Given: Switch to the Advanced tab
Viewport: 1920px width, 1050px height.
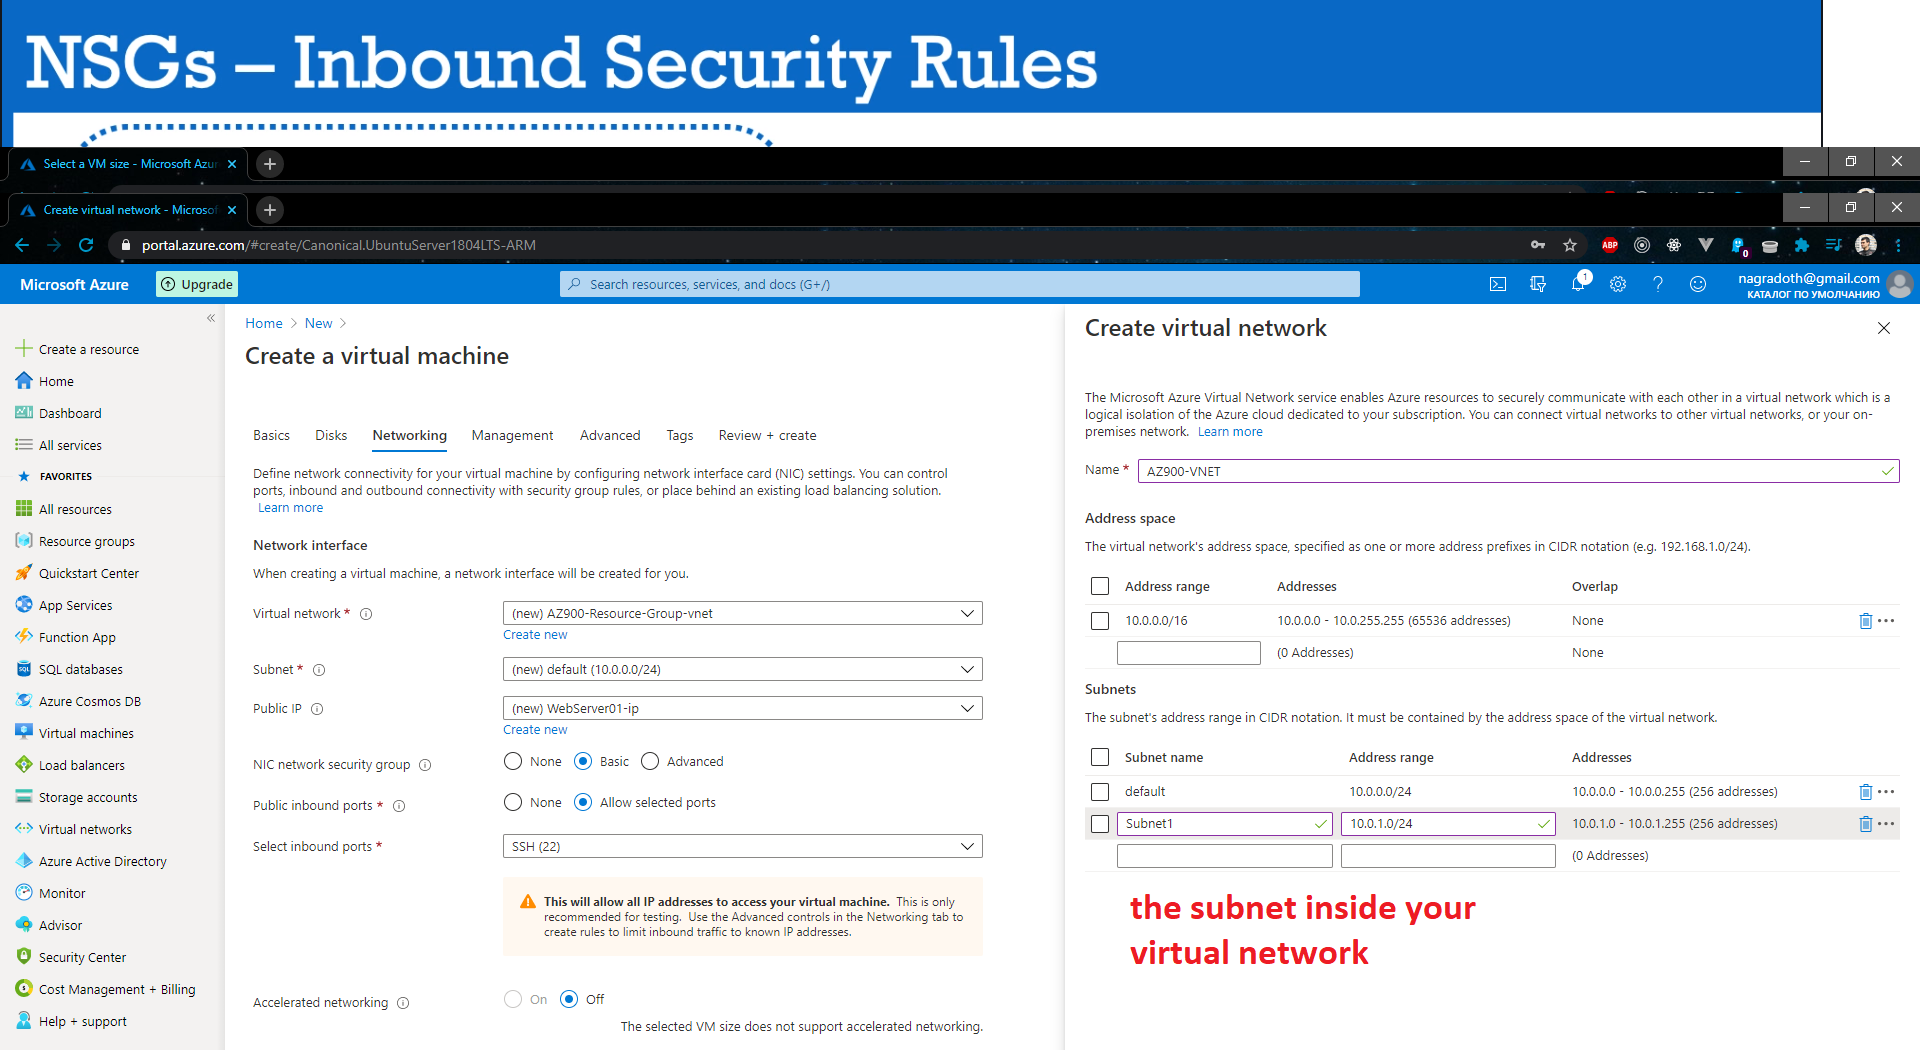Looking at the screenshot, I should tap(610, 435).
